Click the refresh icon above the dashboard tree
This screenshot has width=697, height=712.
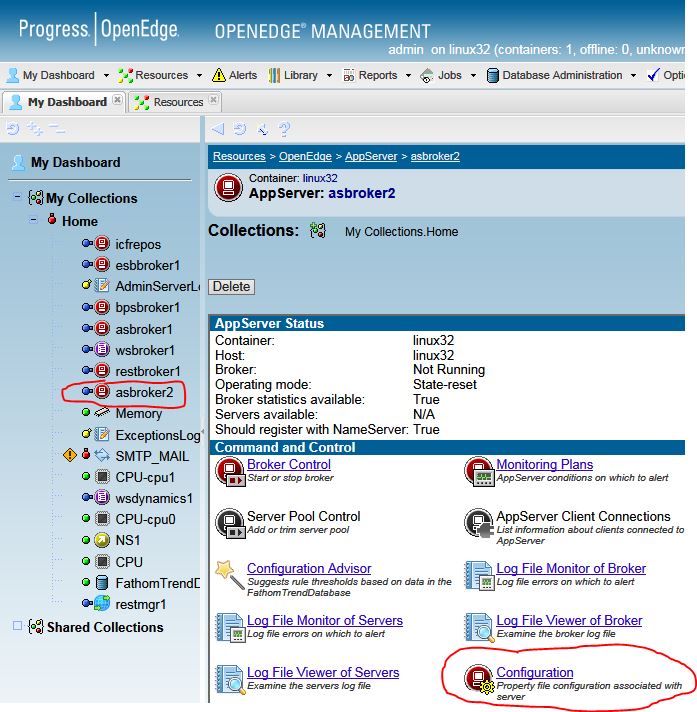13,129
